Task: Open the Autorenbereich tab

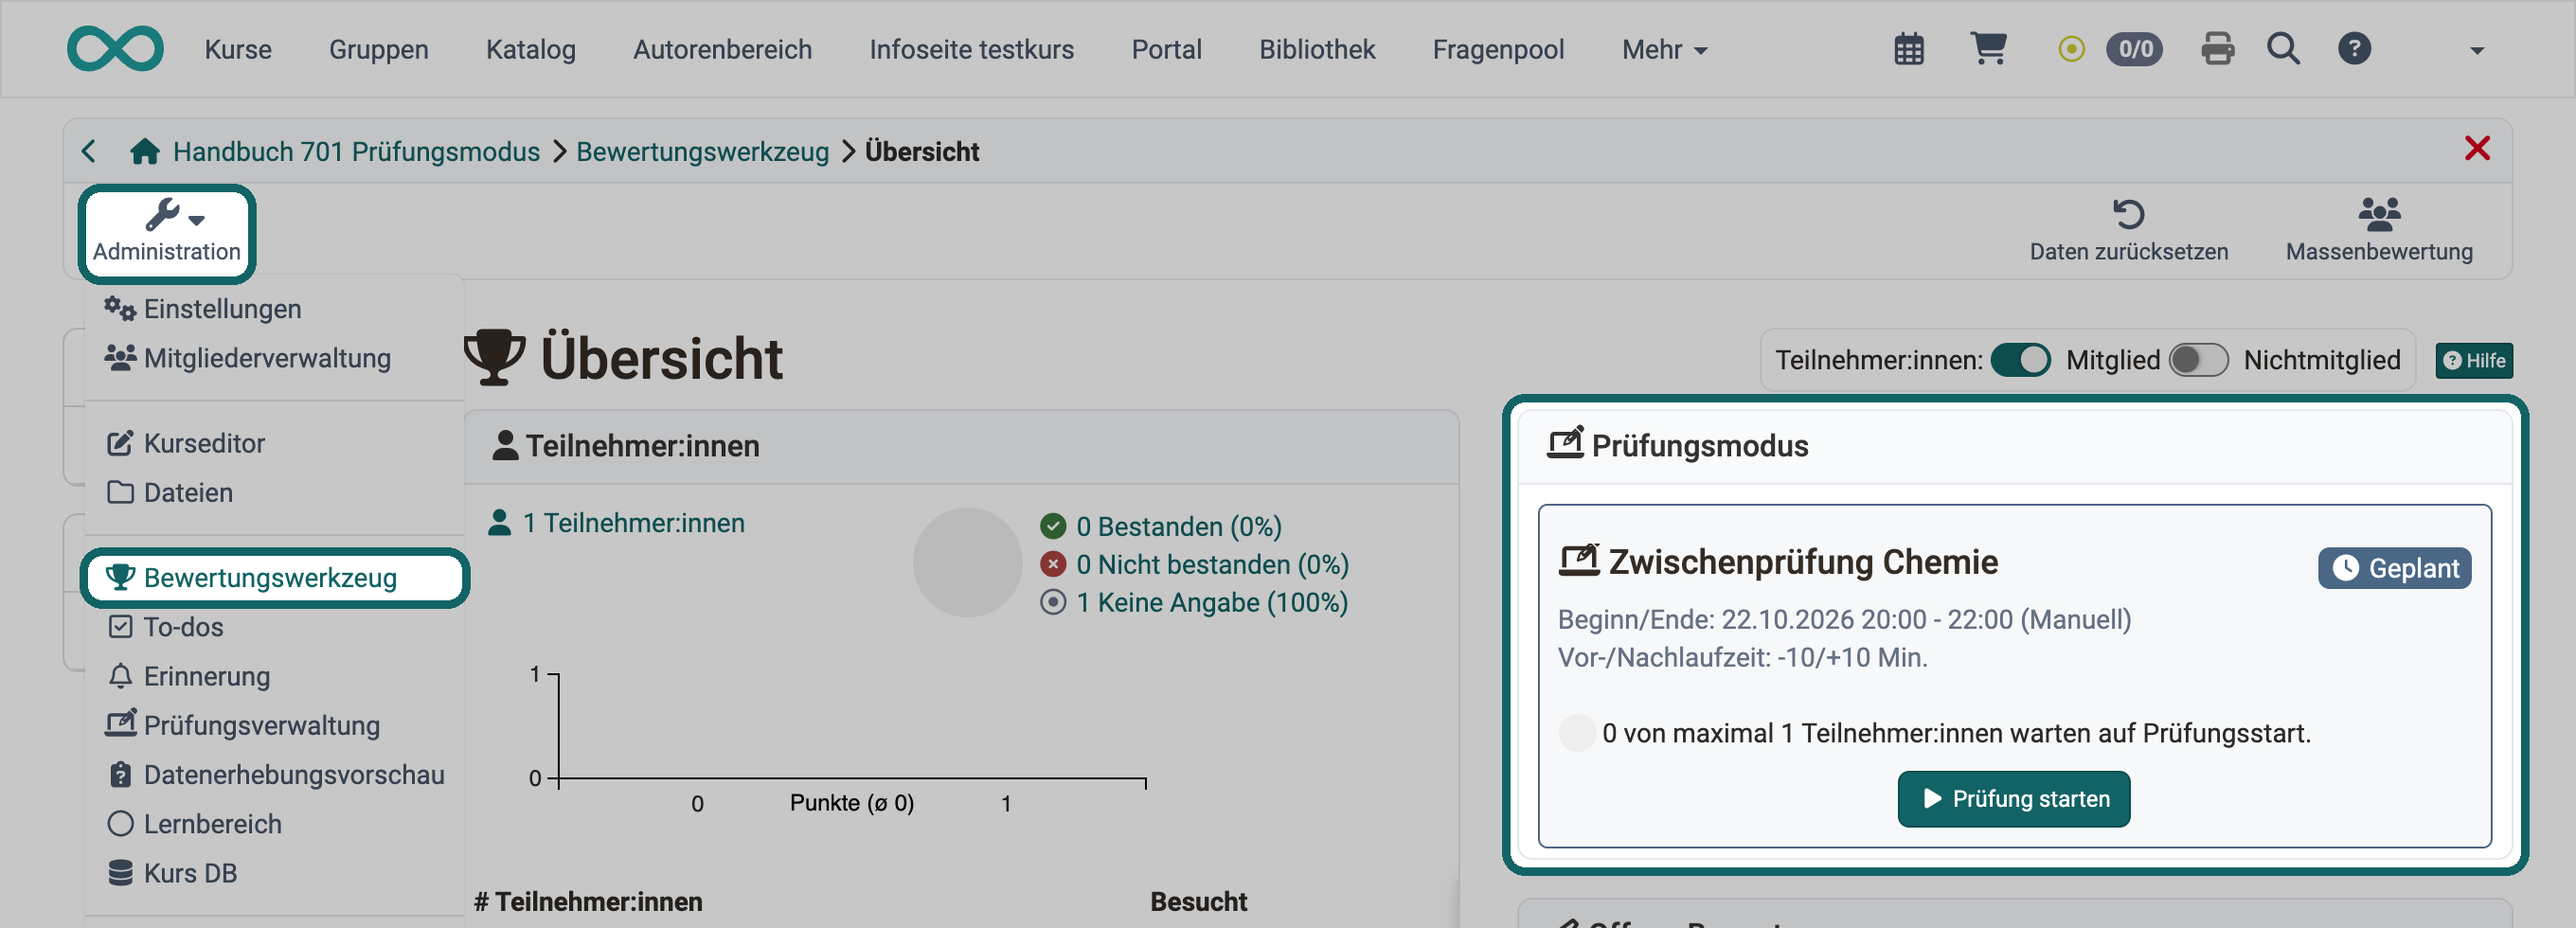Action: 722,49
